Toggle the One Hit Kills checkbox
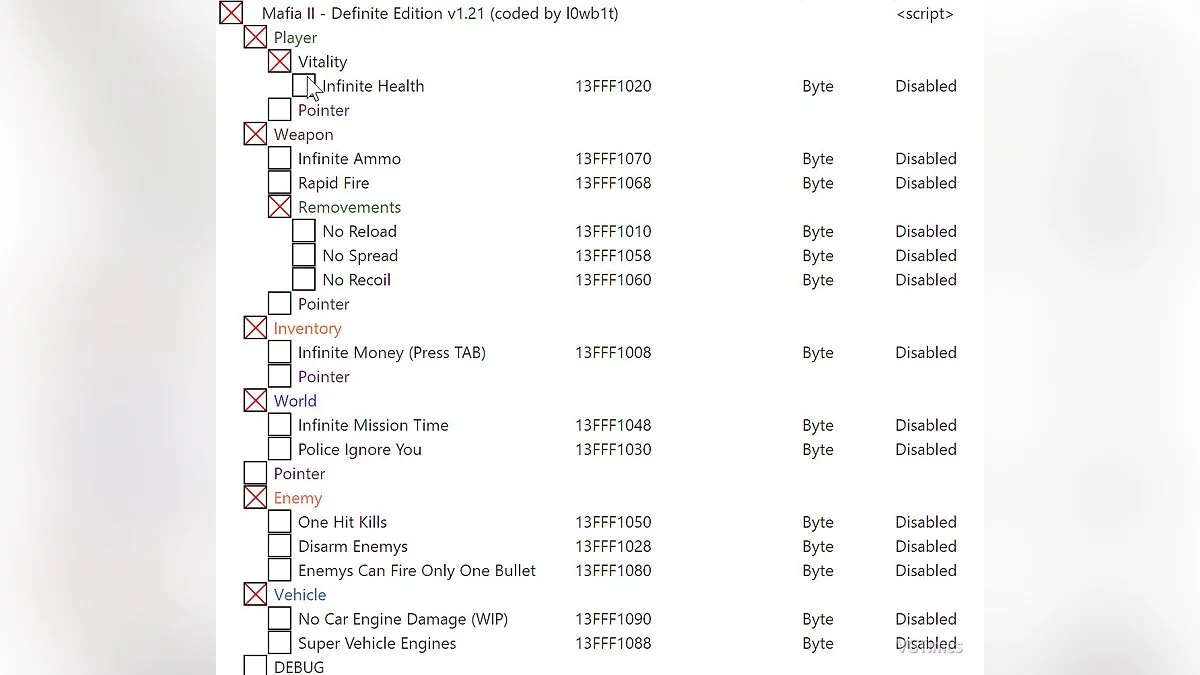1200x675 pixels. click(x=280, y=522)
